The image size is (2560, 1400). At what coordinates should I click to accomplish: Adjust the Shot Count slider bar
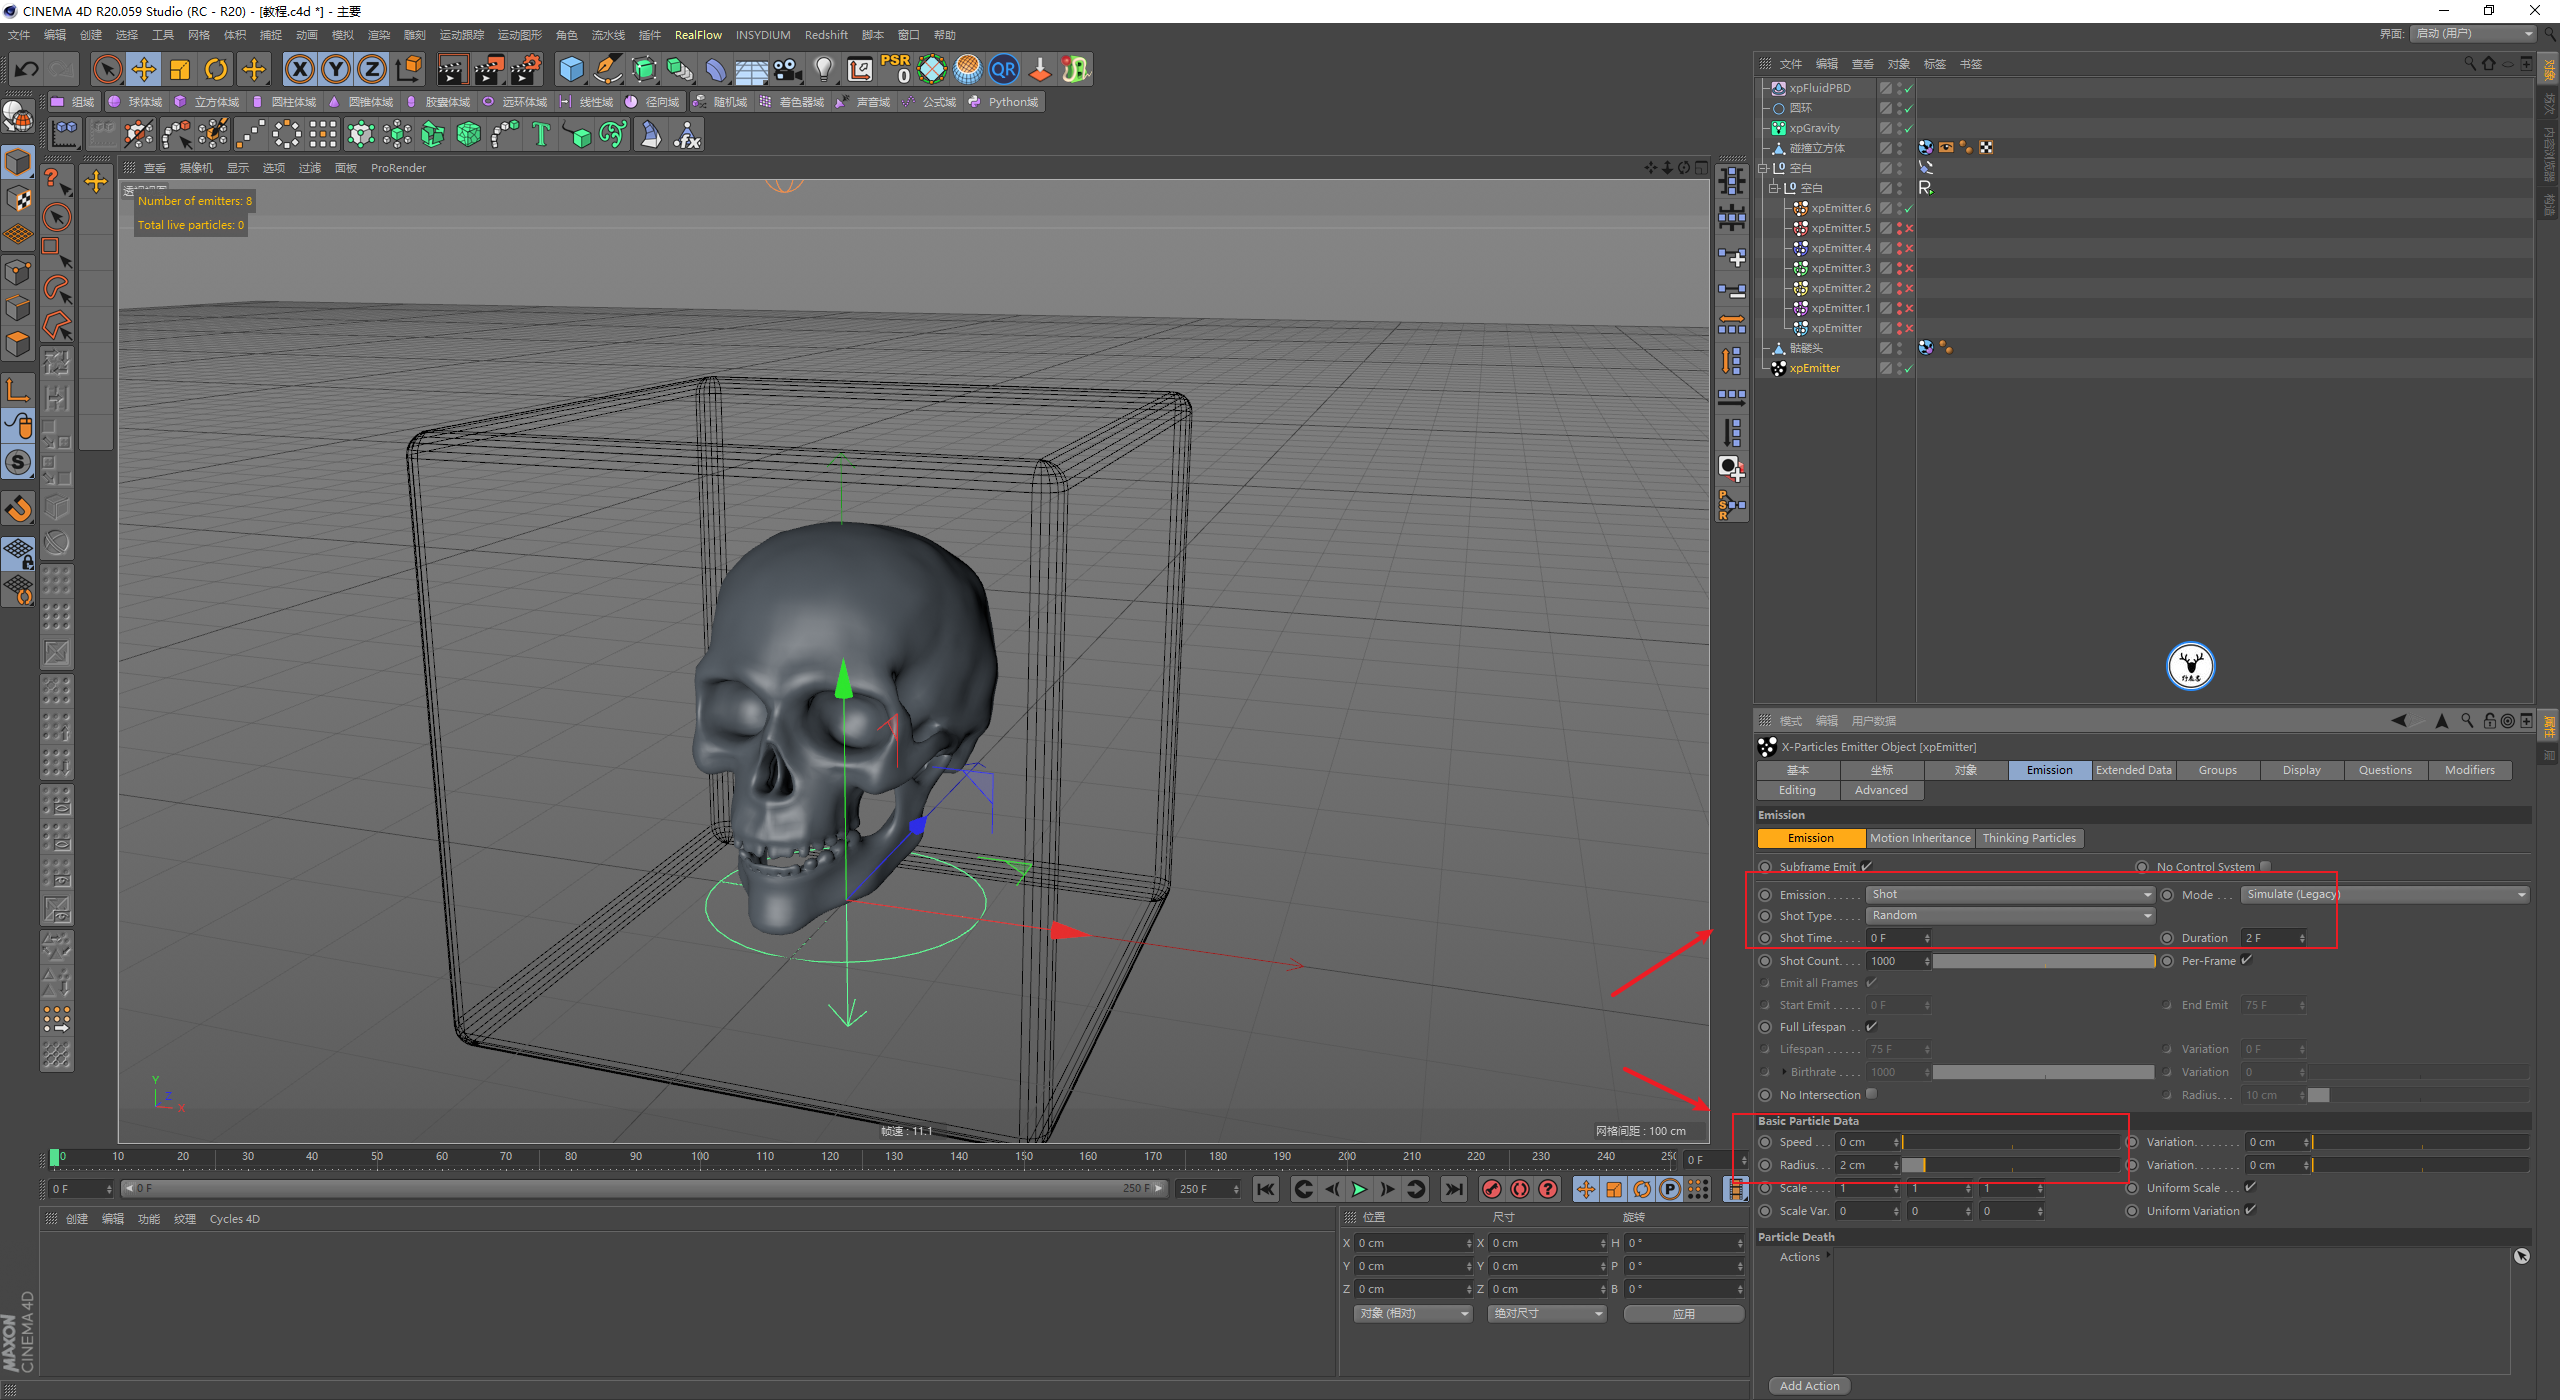click(2044, 961)
